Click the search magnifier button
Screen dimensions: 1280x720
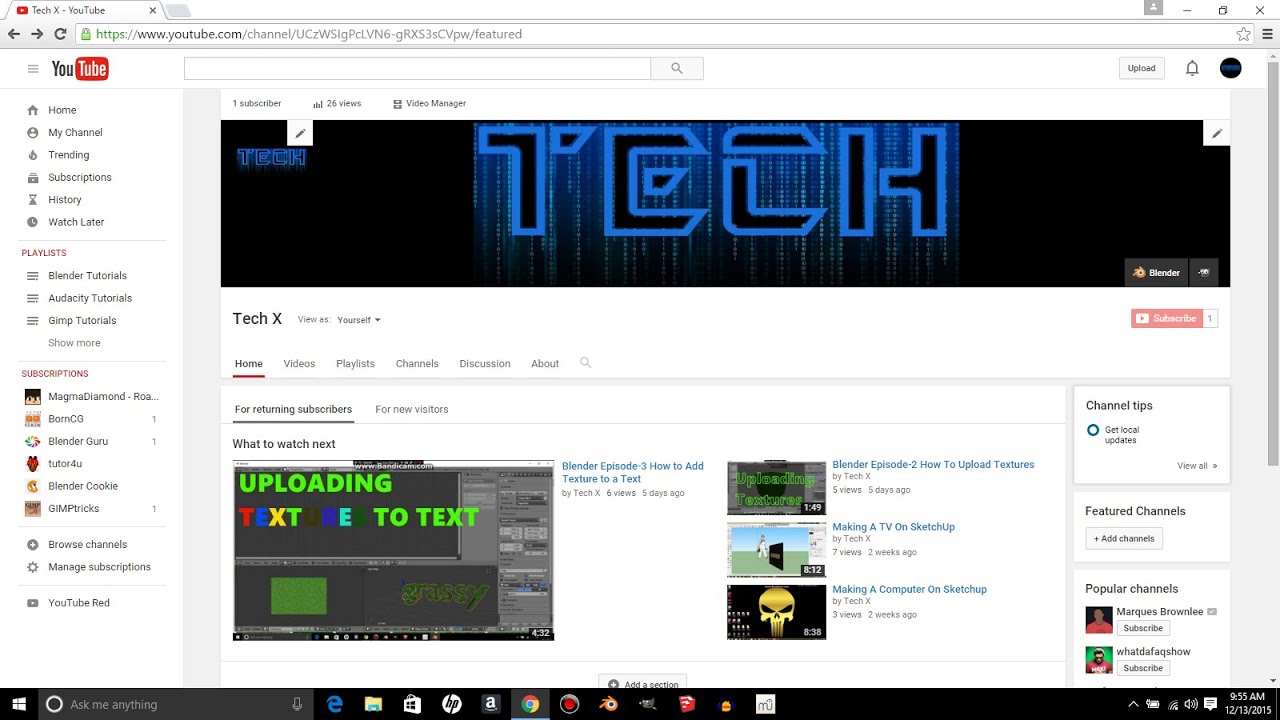[677, 68]
